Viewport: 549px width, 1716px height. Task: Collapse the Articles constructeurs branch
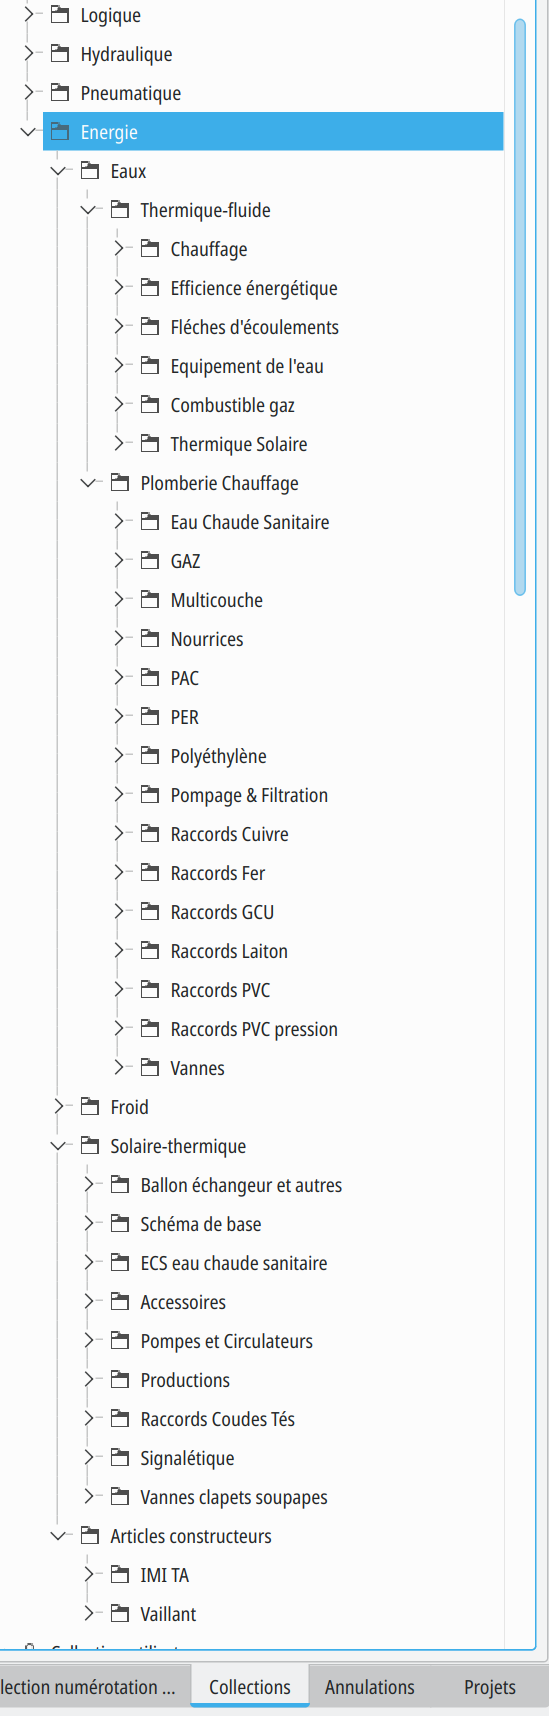coord(58,1536)
